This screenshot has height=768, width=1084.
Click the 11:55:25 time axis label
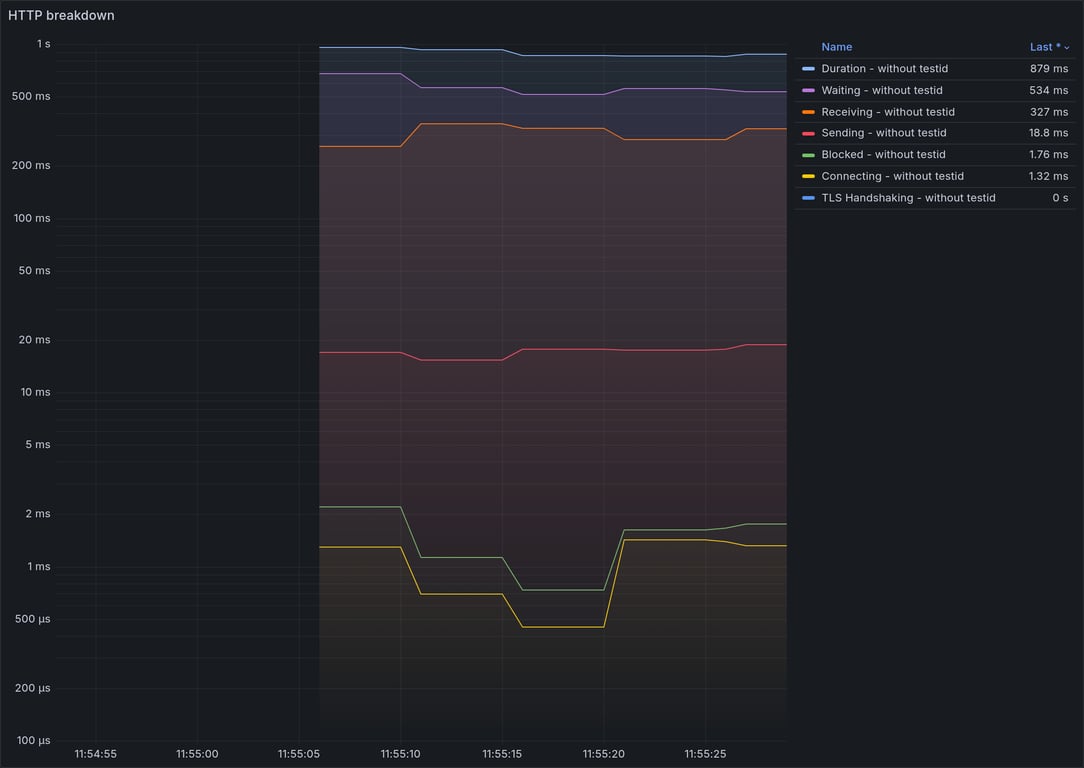[x=705, y=753]
